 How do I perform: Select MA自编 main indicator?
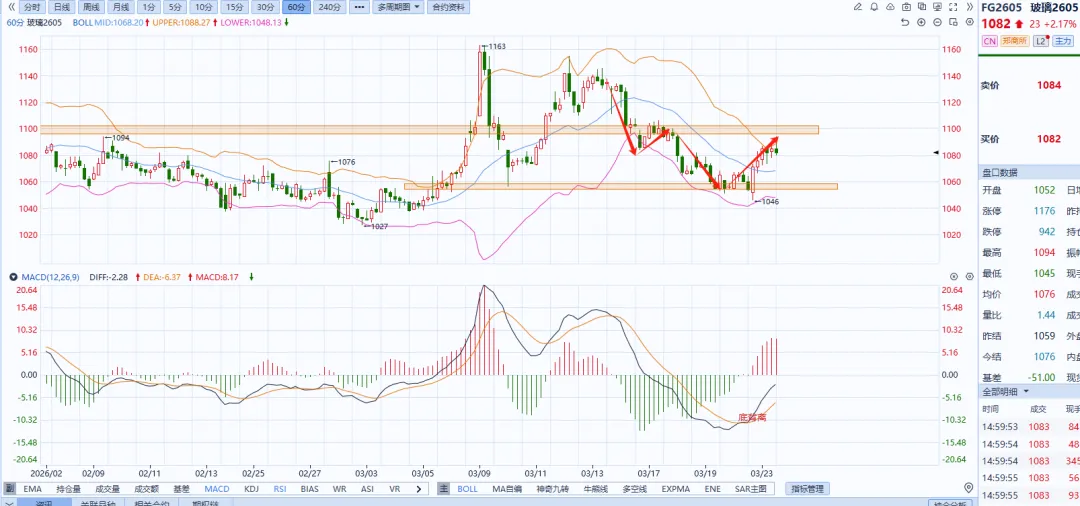(x=508, y=489)
